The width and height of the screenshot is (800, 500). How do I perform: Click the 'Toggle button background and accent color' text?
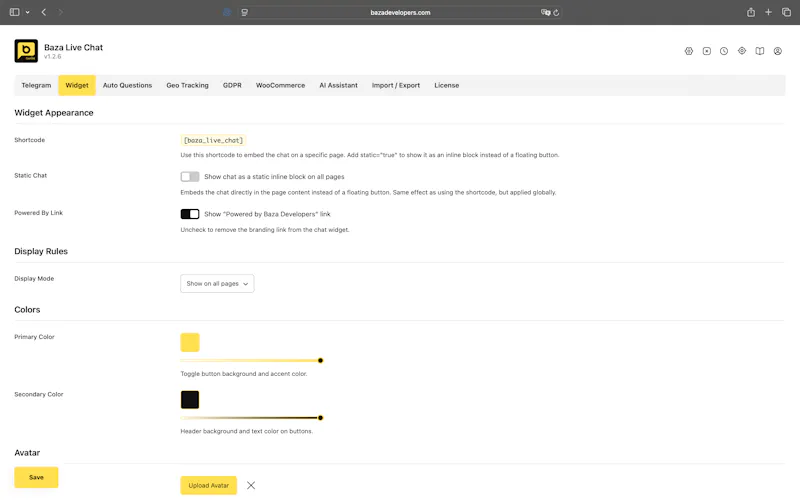tap(243, 374)
